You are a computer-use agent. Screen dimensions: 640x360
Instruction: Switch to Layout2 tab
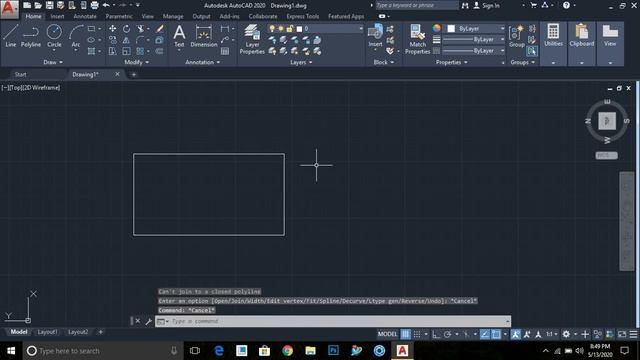[x=78, y=332]
